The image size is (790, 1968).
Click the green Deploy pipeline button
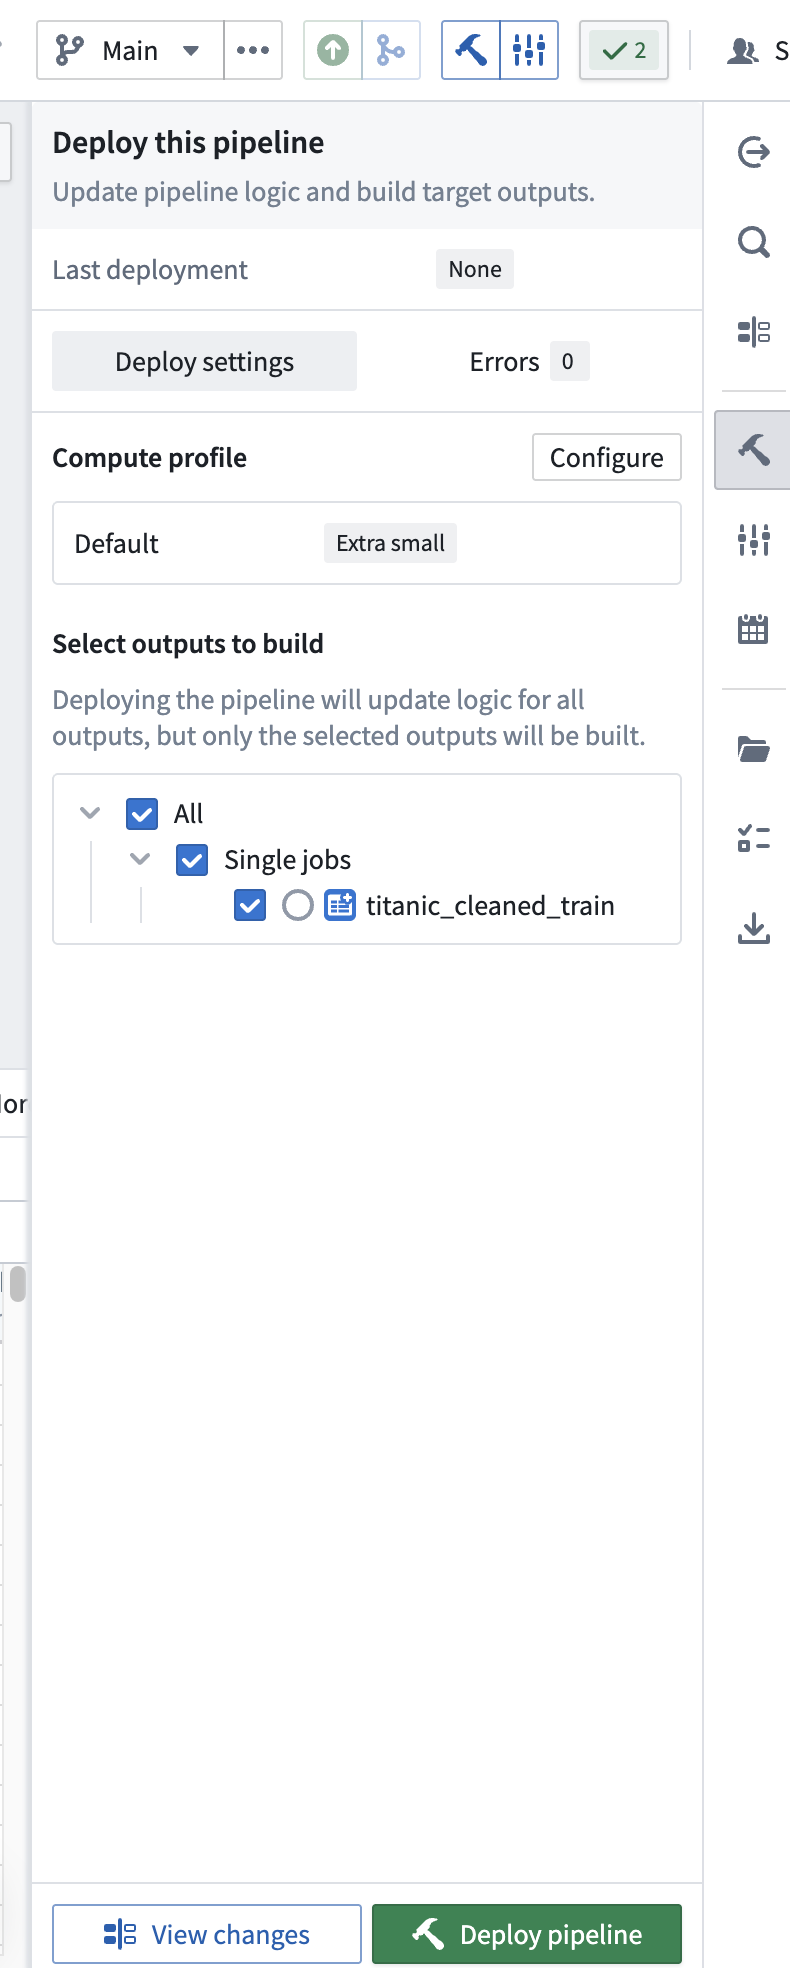pos(527,1934)
